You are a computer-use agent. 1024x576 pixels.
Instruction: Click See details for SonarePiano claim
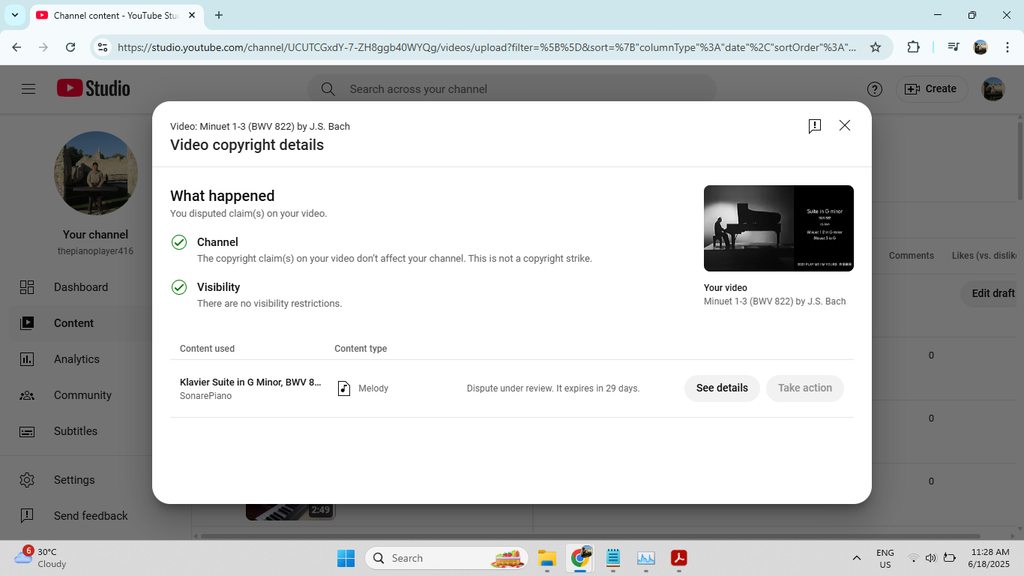[722, 388]
